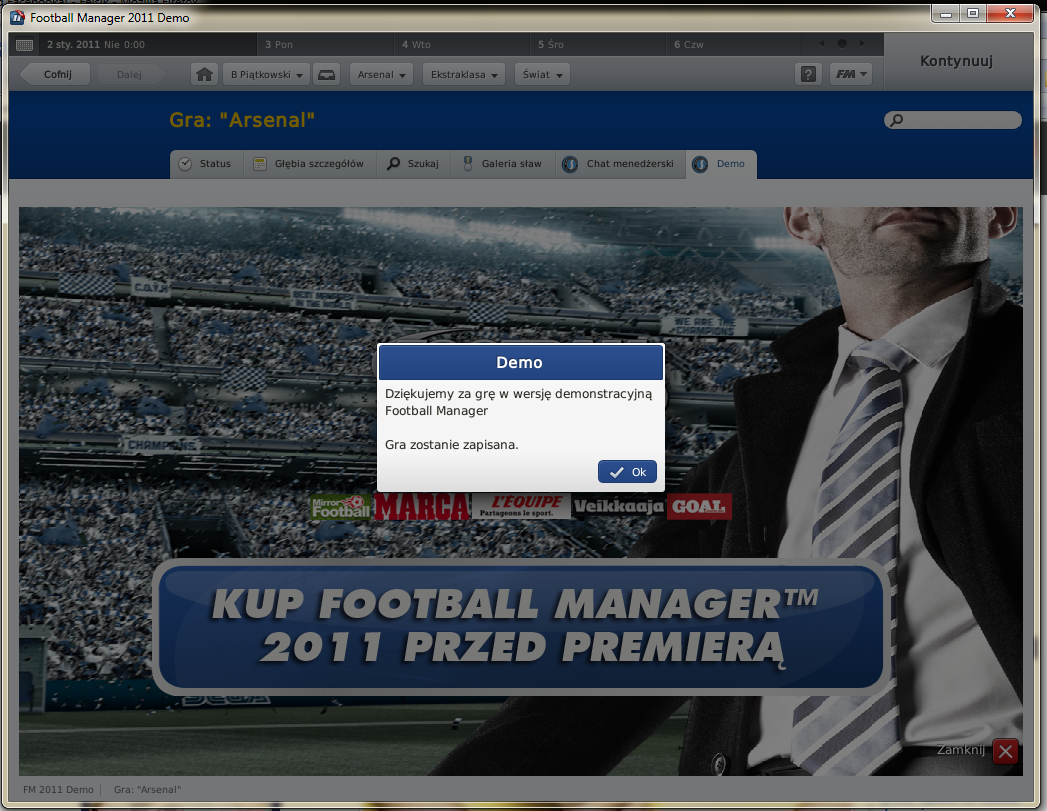Click the Veikkaaja logo
Image resolution: width=1047 pixels, height=811 pixels.
click(618, 507)
